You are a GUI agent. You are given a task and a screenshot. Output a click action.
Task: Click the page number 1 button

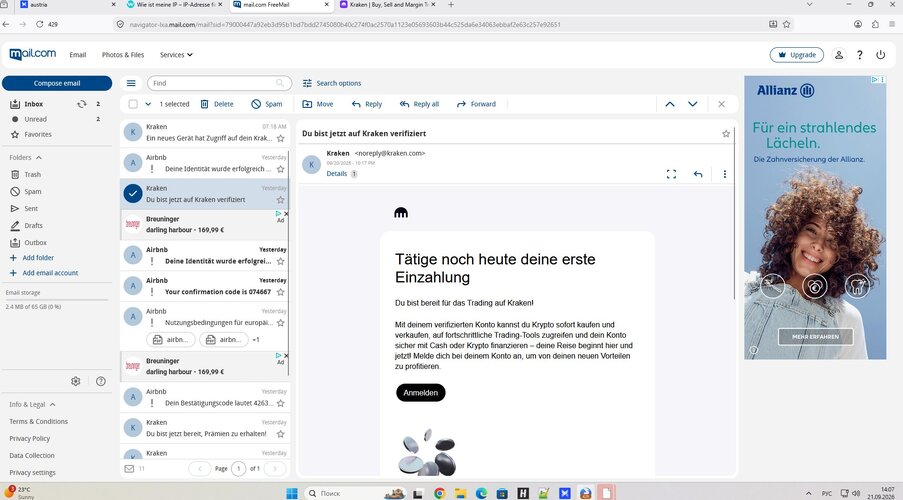pos(238,469)
